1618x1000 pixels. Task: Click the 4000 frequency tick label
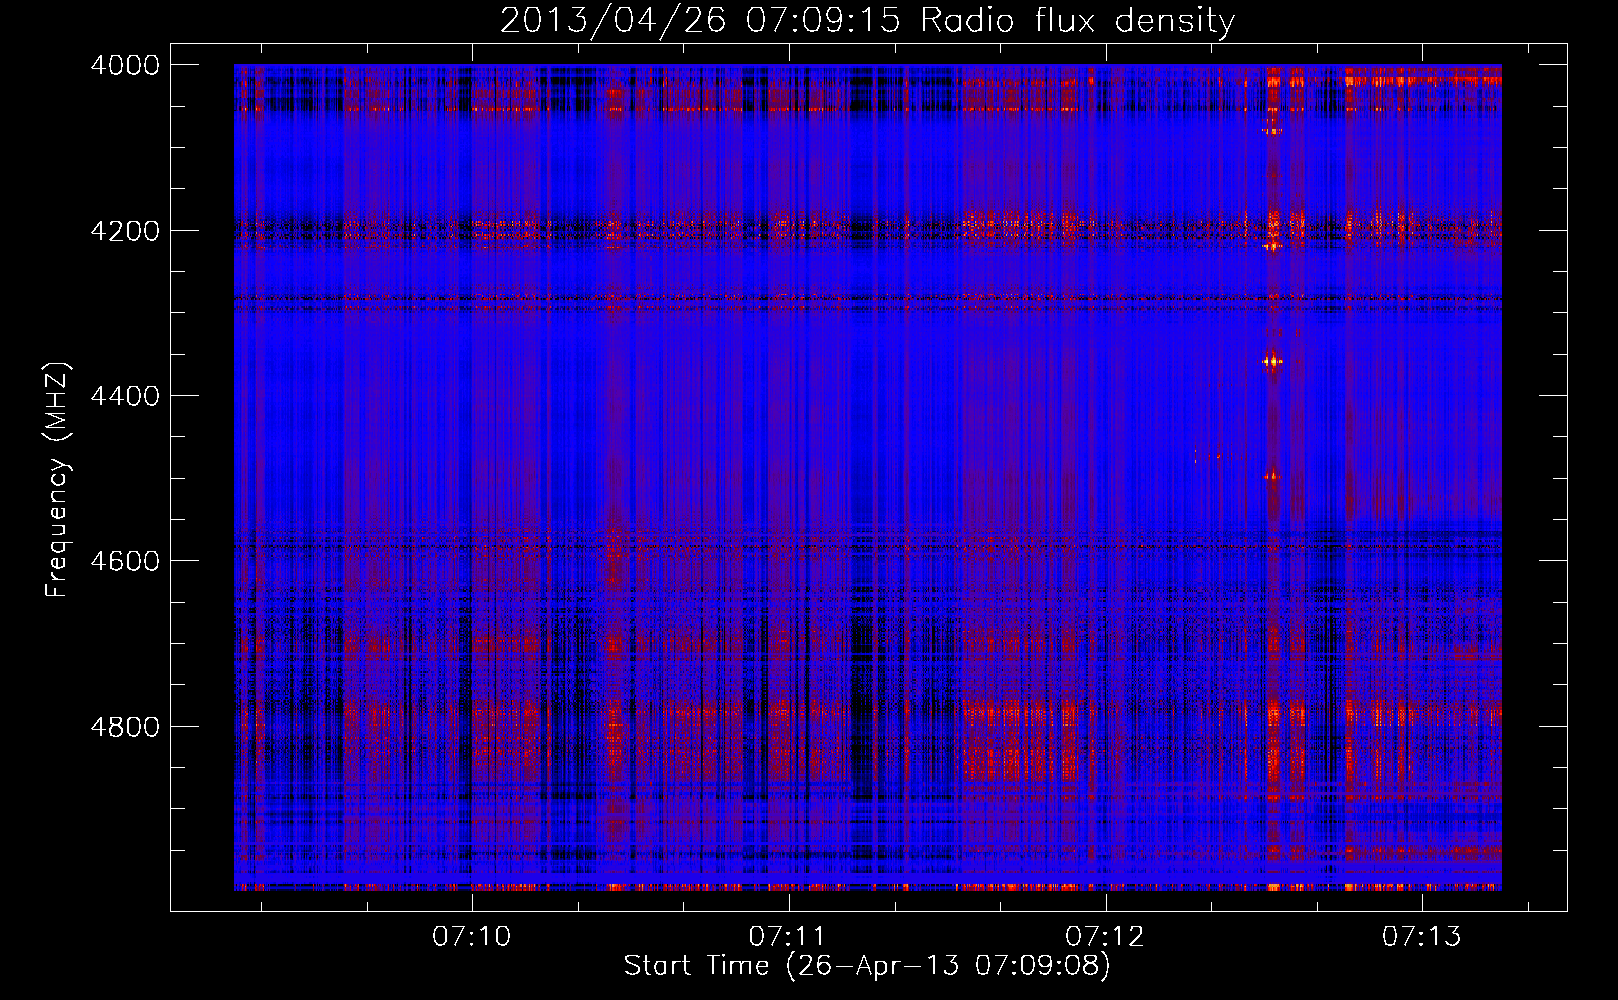click(125, 65)
